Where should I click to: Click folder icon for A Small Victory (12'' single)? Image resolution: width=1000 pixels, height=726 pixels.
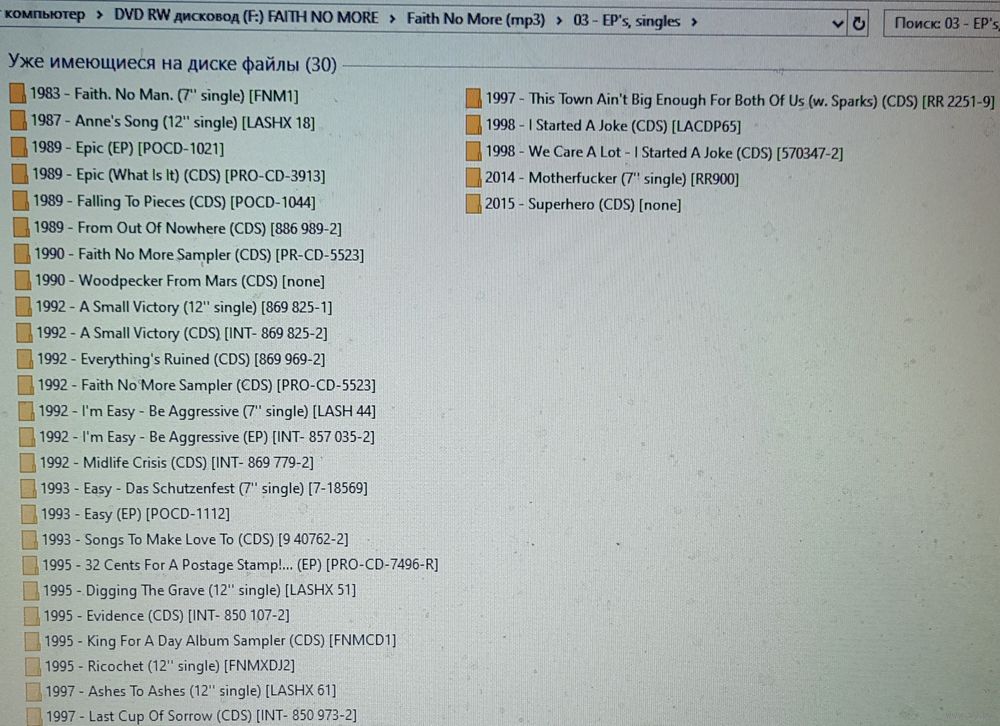click(23, 306)
